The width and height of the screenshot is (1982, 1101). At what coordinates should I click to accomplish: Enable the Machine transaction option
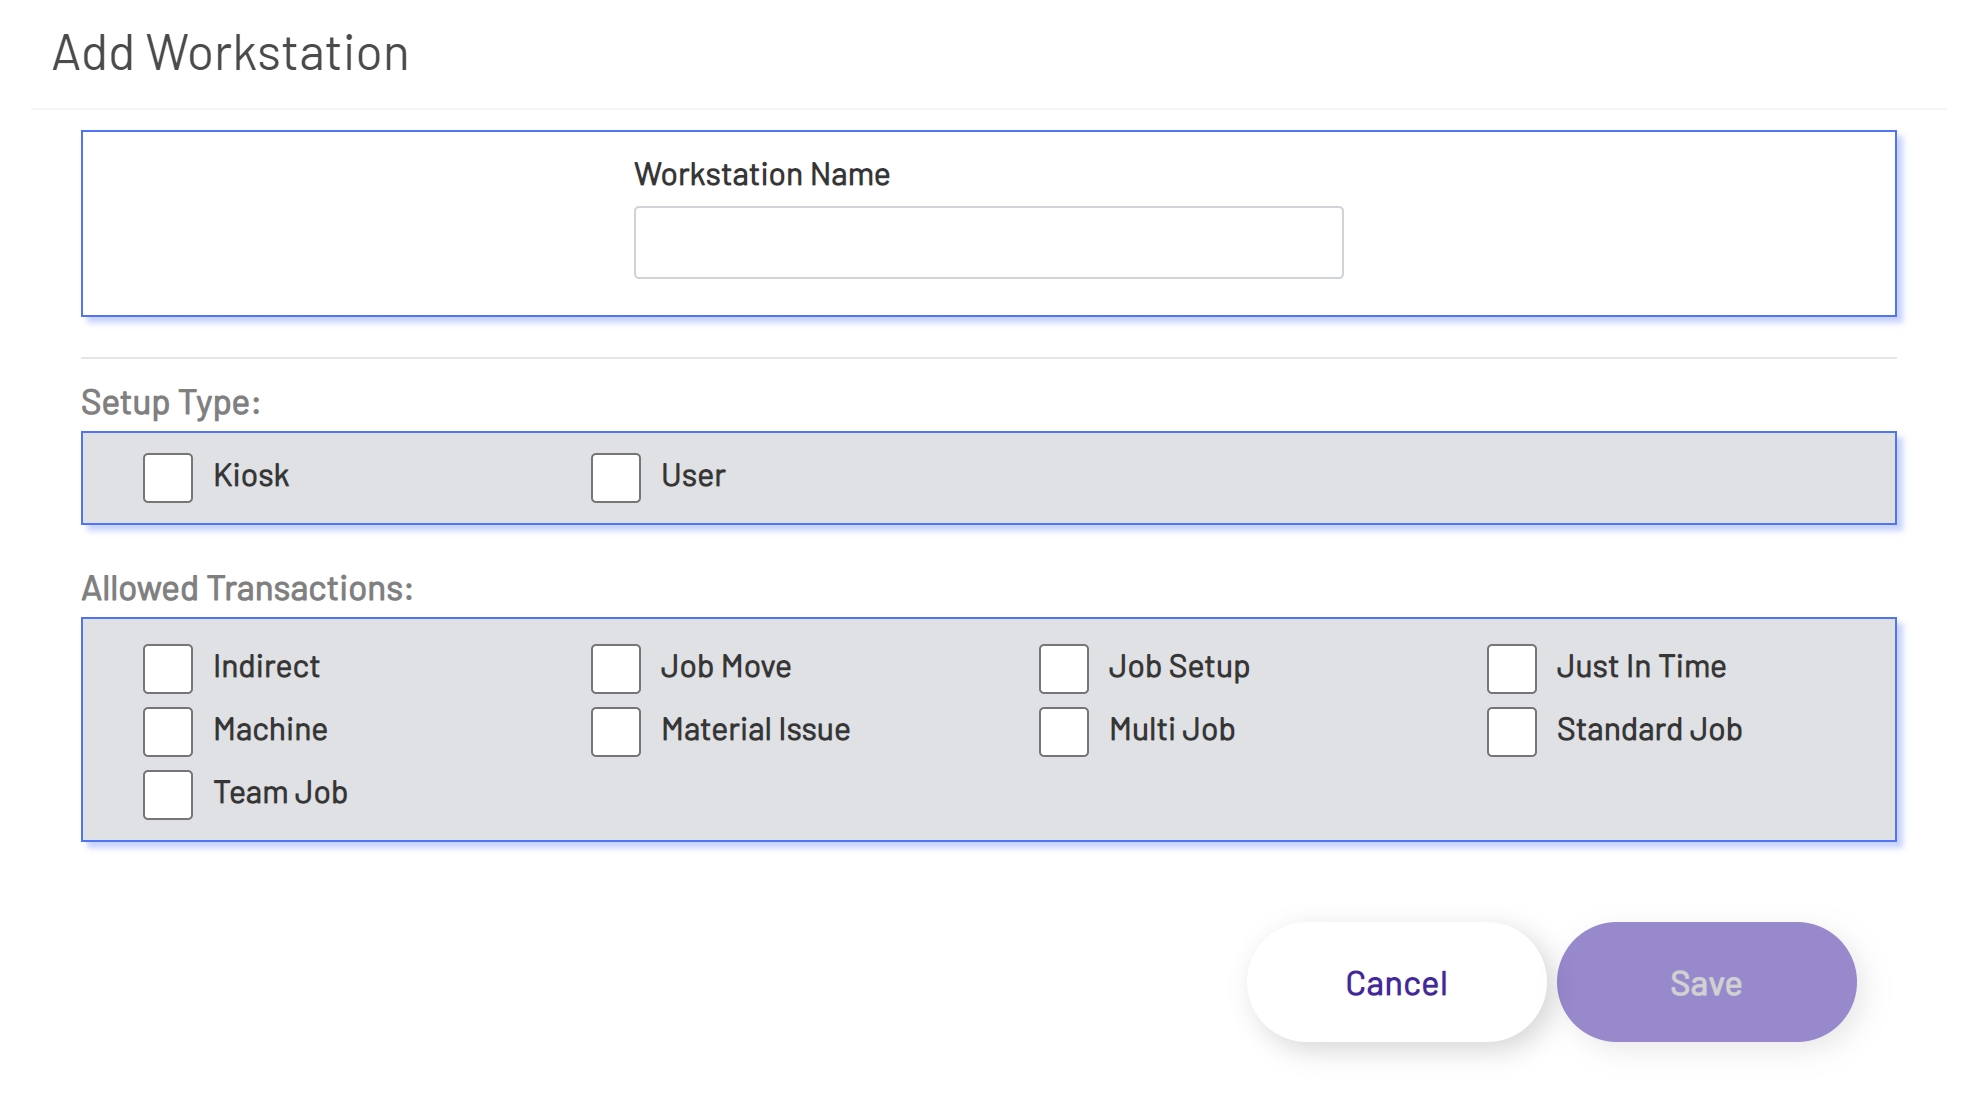(x=166, y=733)
